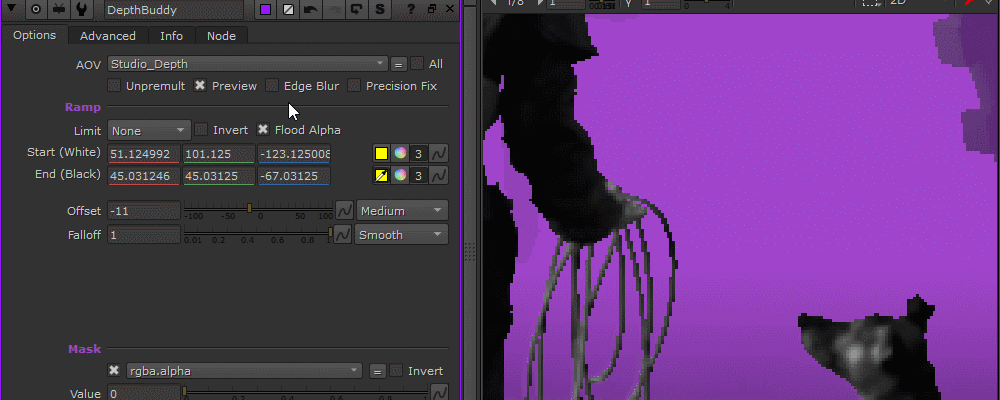
Task: Open the rgba.alpha mask dropdown
Action: tap(244, 371)
